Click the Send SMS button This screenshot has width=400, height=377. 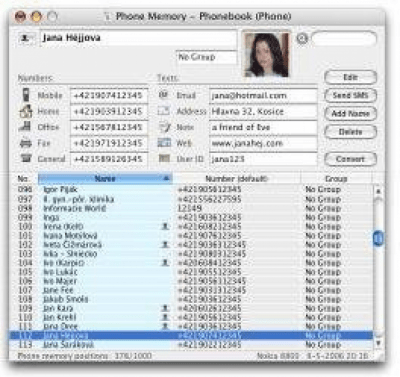(350, 95)
